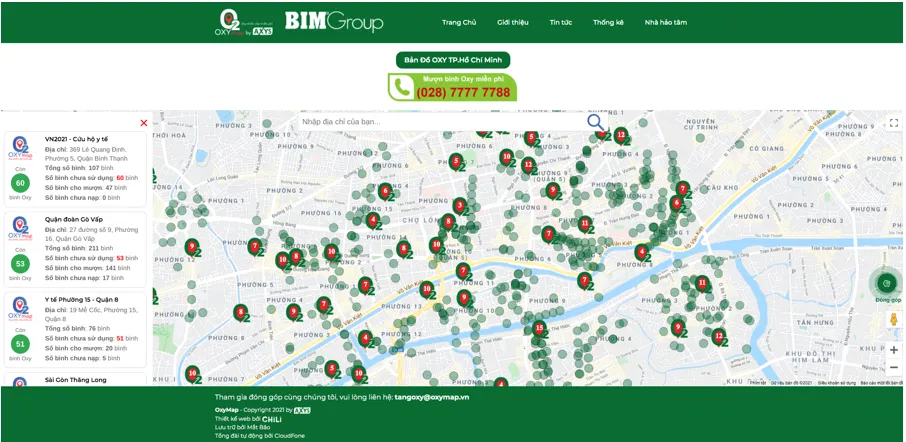Zoom in the map with plus button
Image resolution: width=906 pixels, height=442 pixels.
click(x=893, y=350)
